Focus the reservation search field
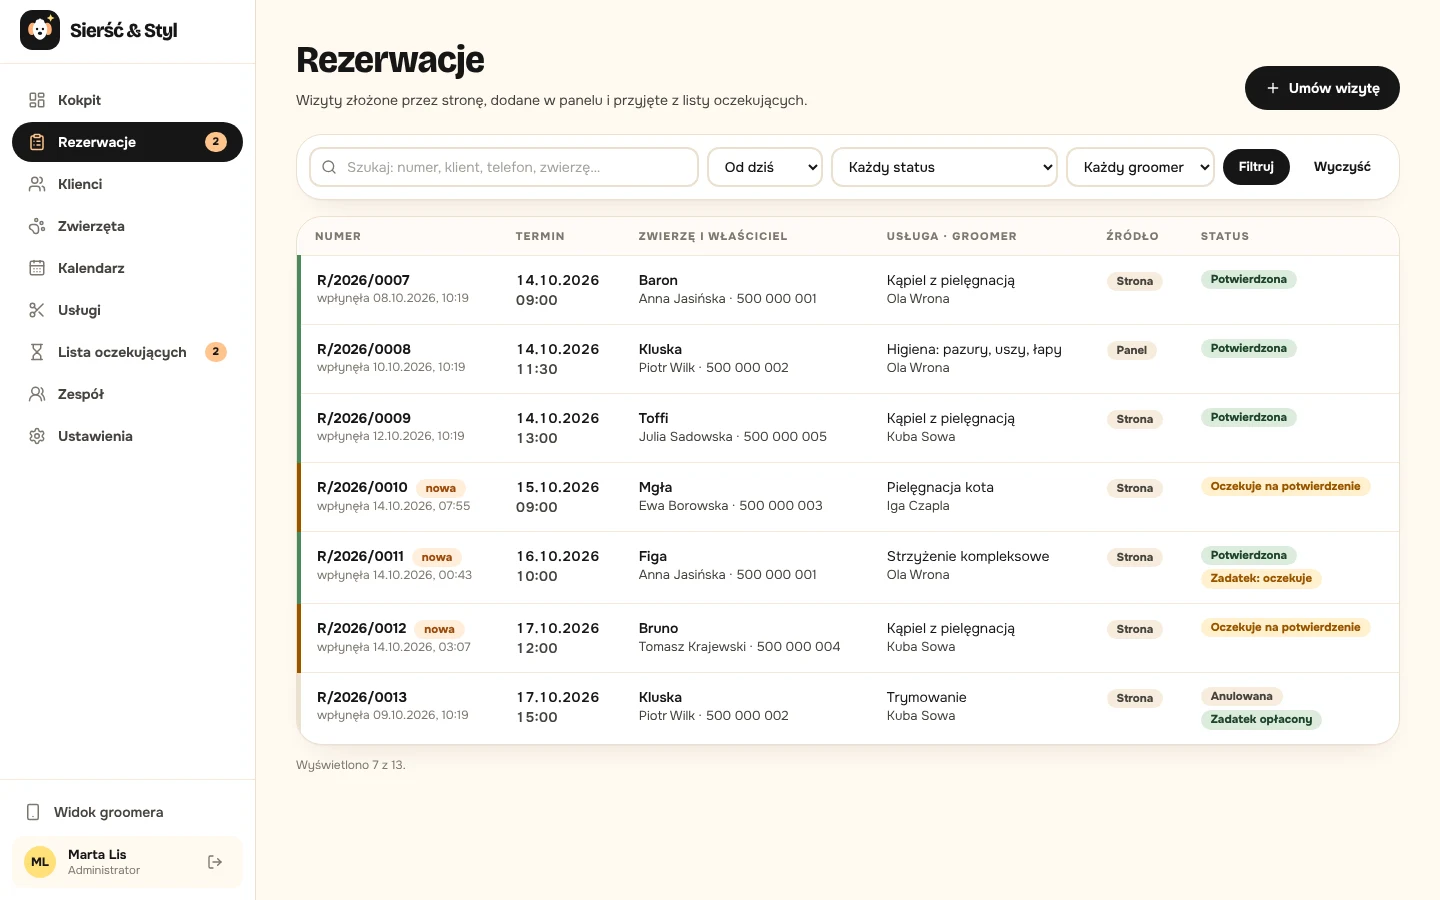The width and height of the screenshot is (1440, 900). (504, 167)
